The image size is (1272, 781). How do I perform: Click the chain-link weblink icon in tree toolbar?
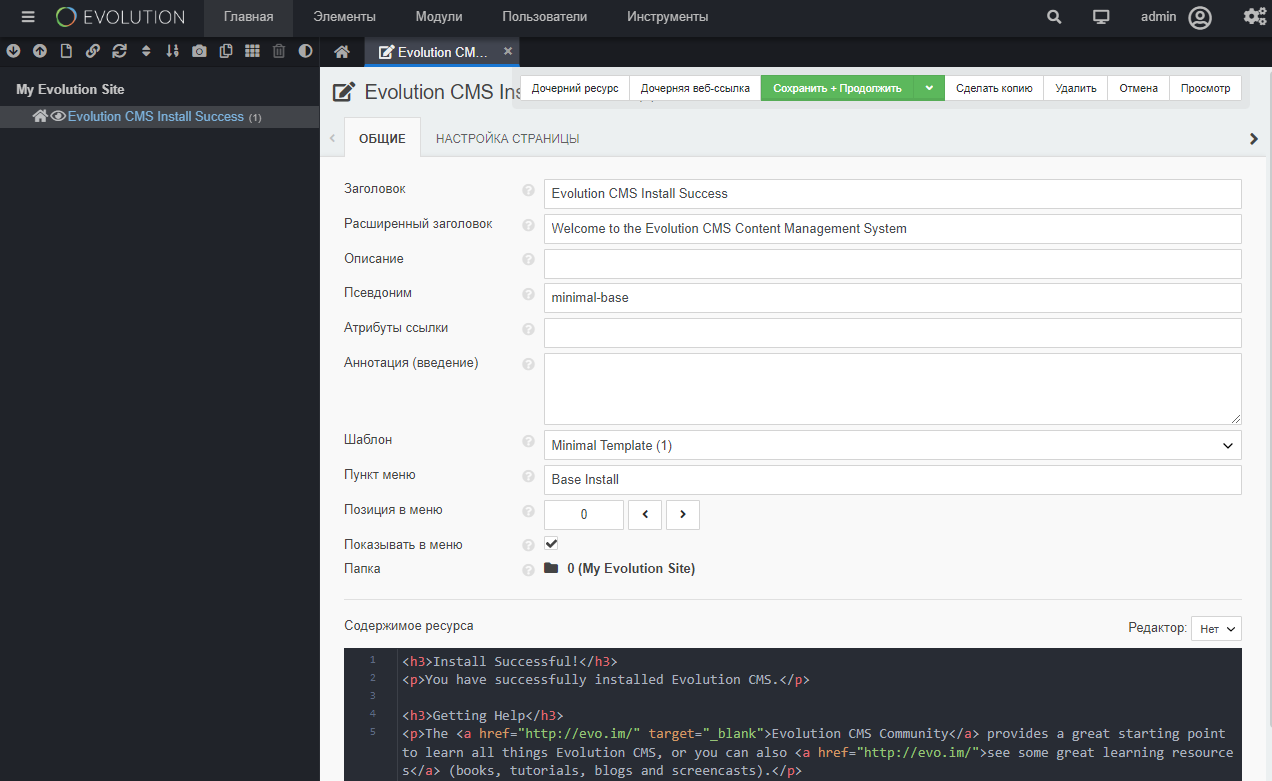tap(93, 51)
